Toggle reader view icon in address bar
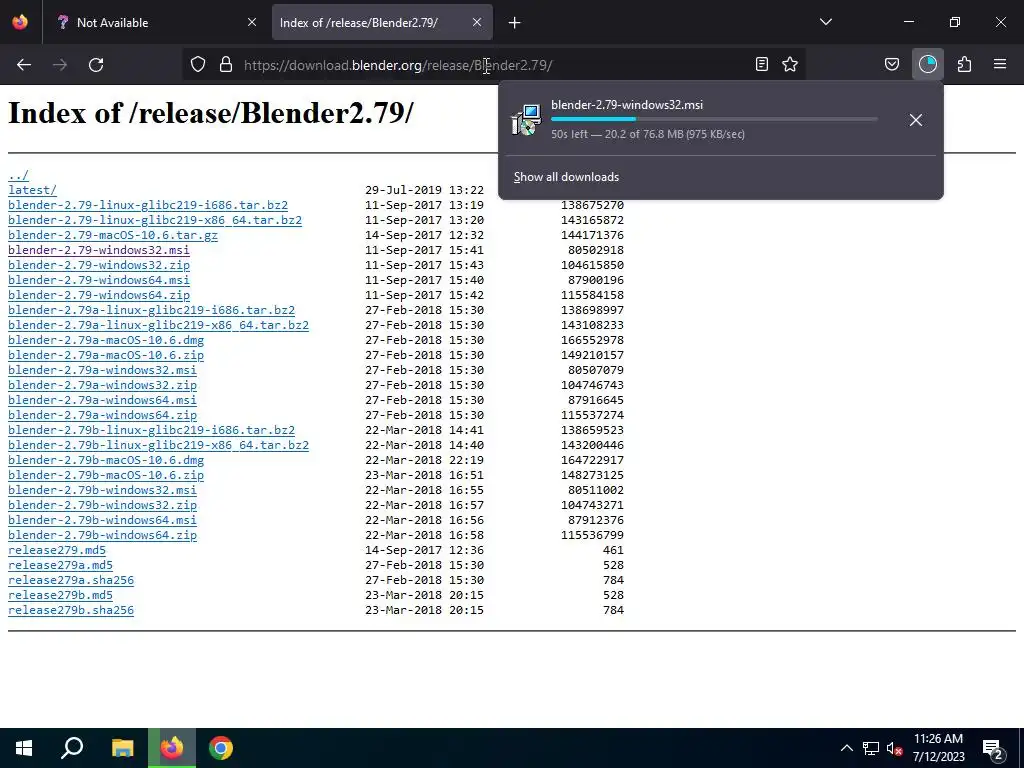Viewport: 1024px width, 768px height. (761, 64)
